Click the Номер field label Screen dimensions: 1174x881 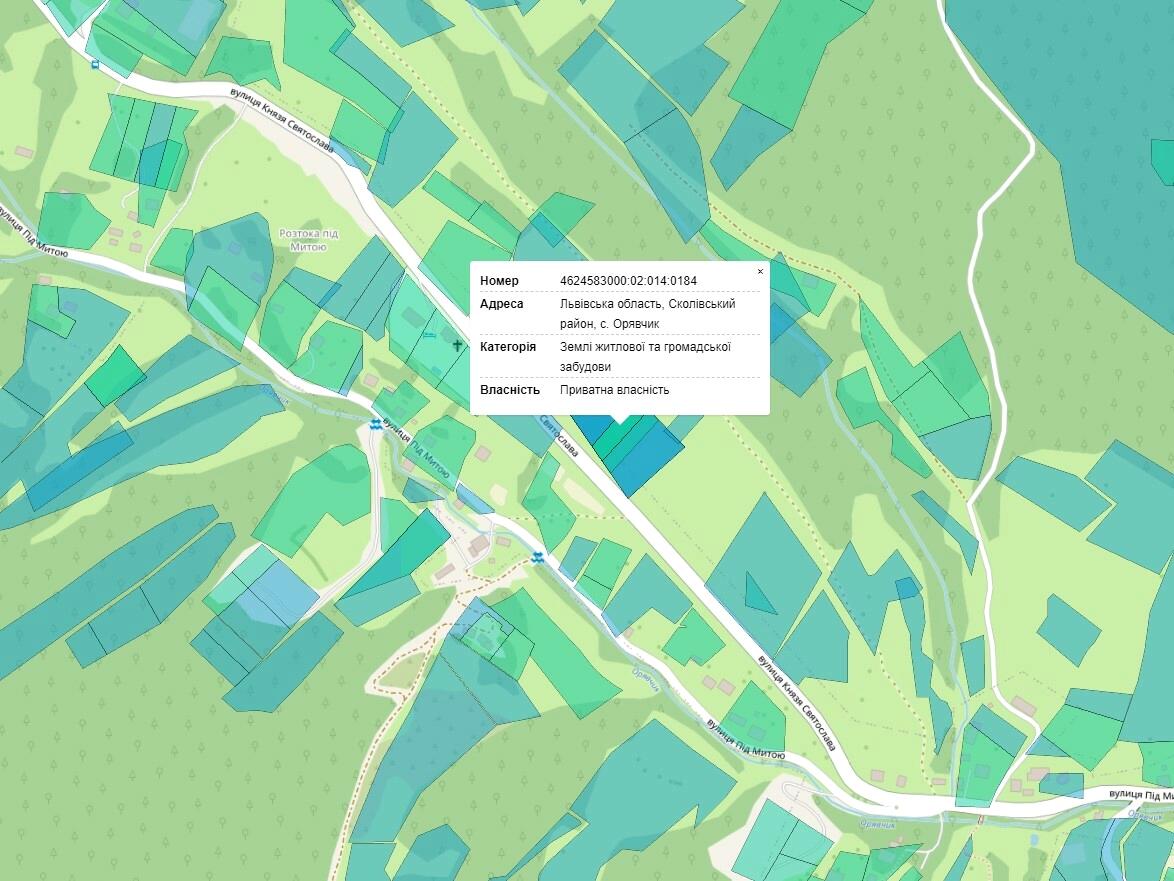499,281
